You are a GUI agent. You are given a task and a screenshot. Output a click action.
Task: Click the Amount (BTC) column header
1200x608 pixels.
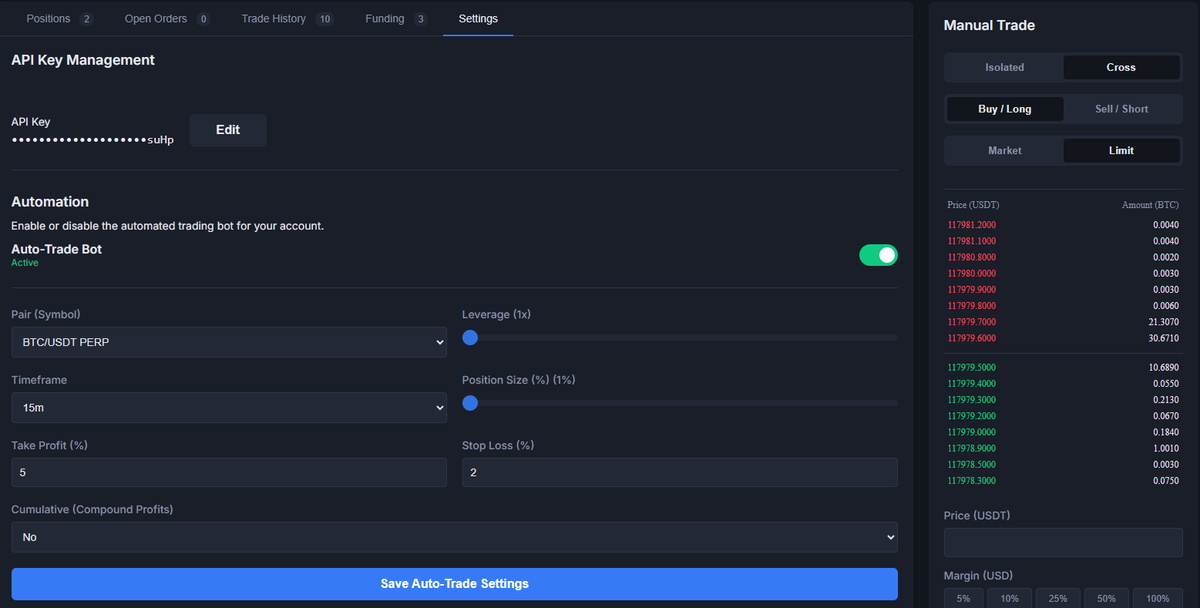click(x=1150, y=204)
